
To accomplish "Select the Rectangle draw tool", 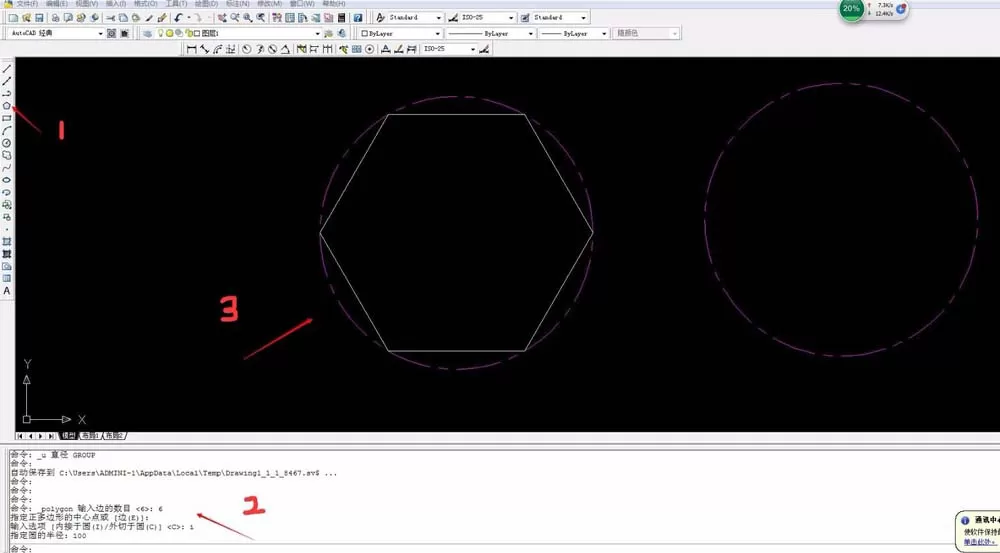I will [6, 118].
